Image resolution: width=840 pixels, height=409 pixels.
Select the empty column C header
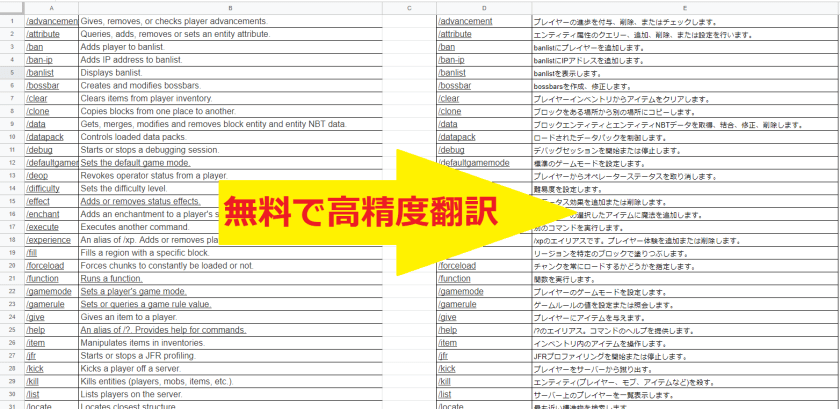409,8
